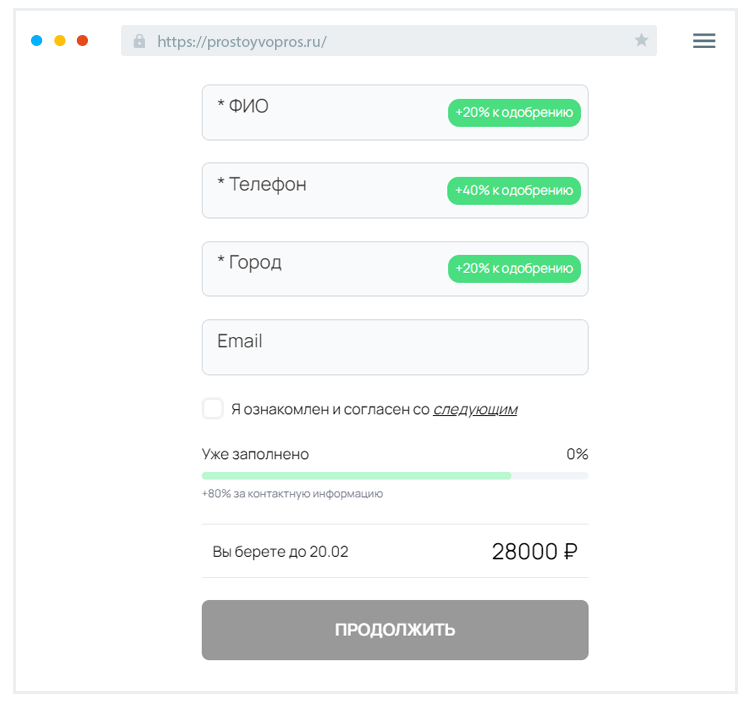
Task: Open the 'следующим' terms link
Action: (x=474, y=409)
